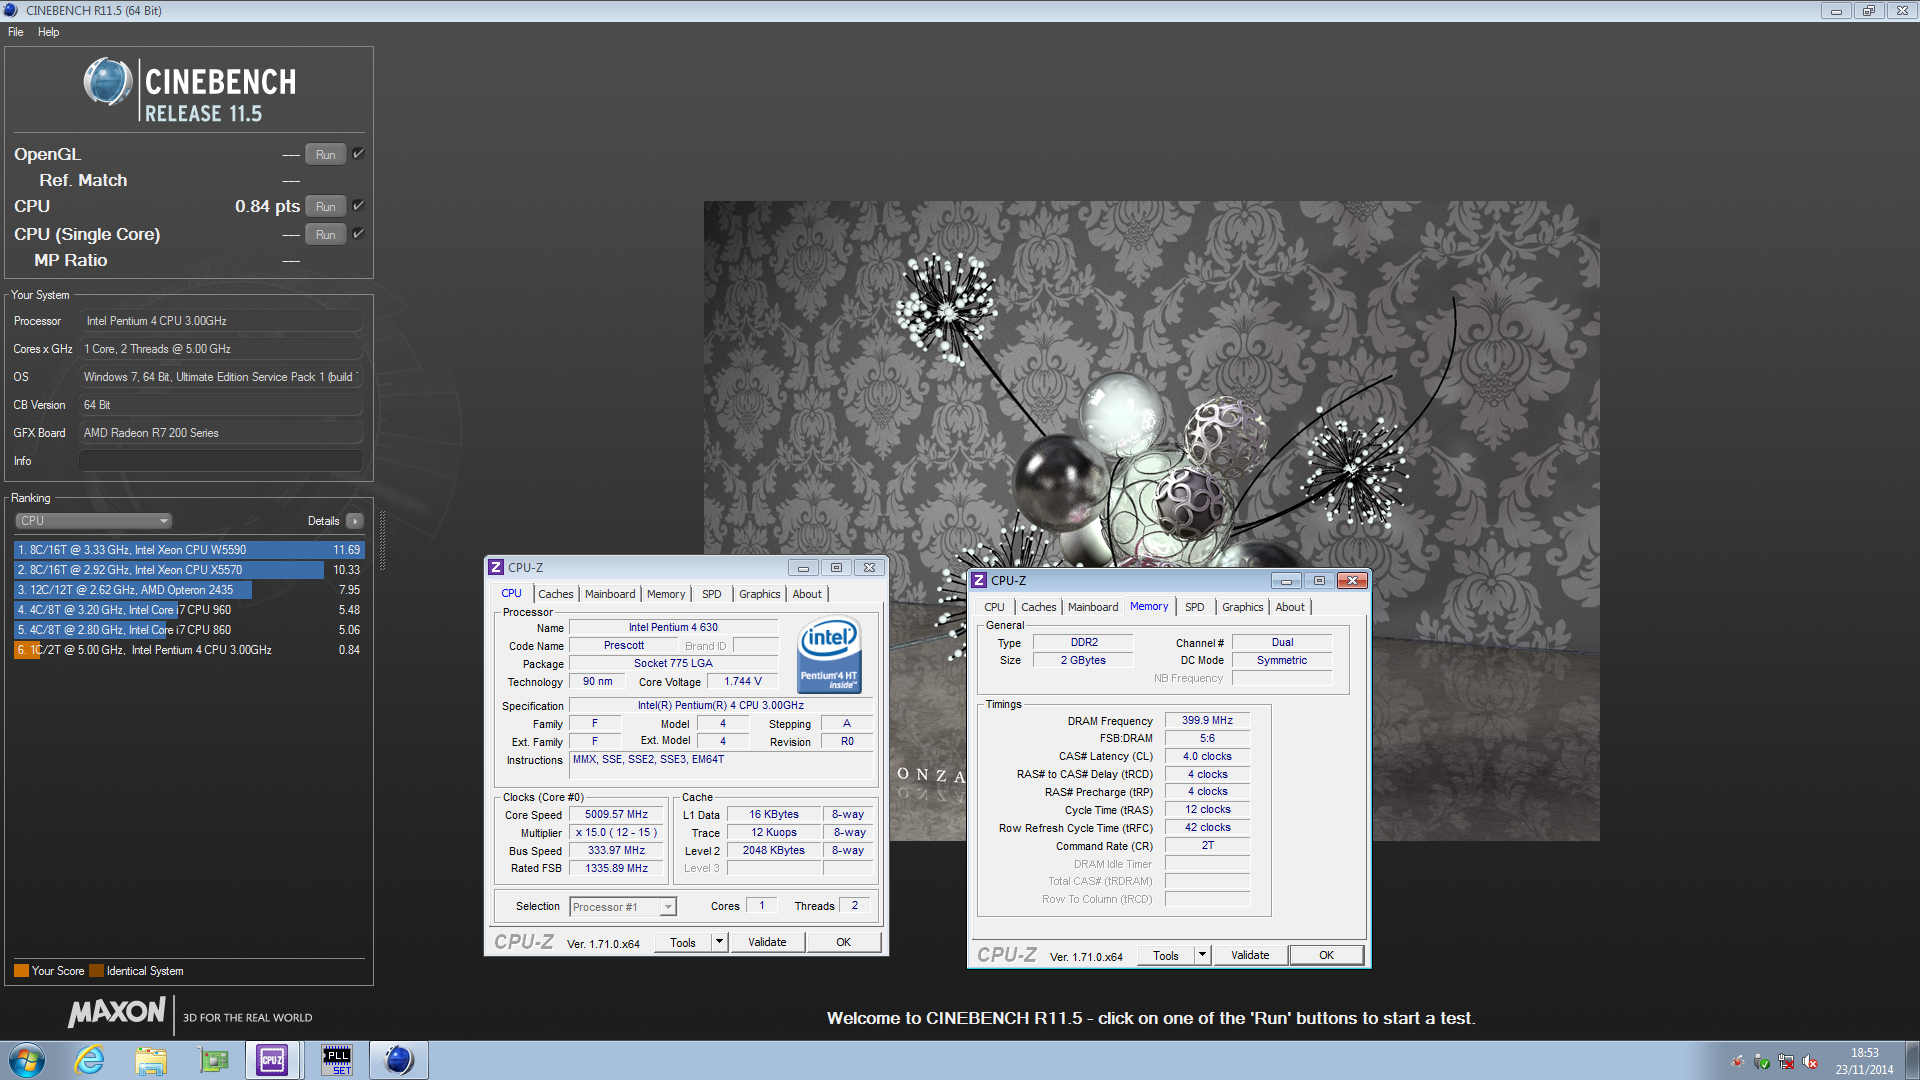
Task: Toggle the CPU (Single Core) test checkbox
Action: point(359,234)
